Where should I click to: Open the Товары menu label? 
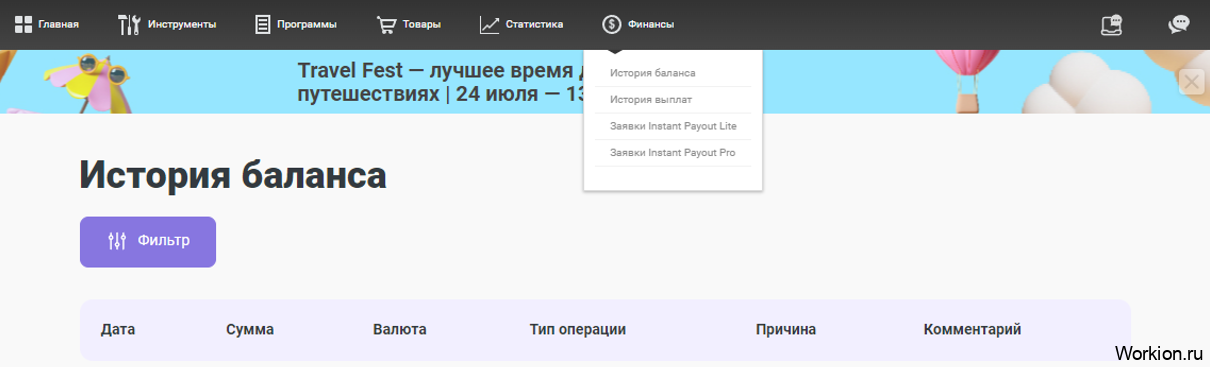point(422,24)
